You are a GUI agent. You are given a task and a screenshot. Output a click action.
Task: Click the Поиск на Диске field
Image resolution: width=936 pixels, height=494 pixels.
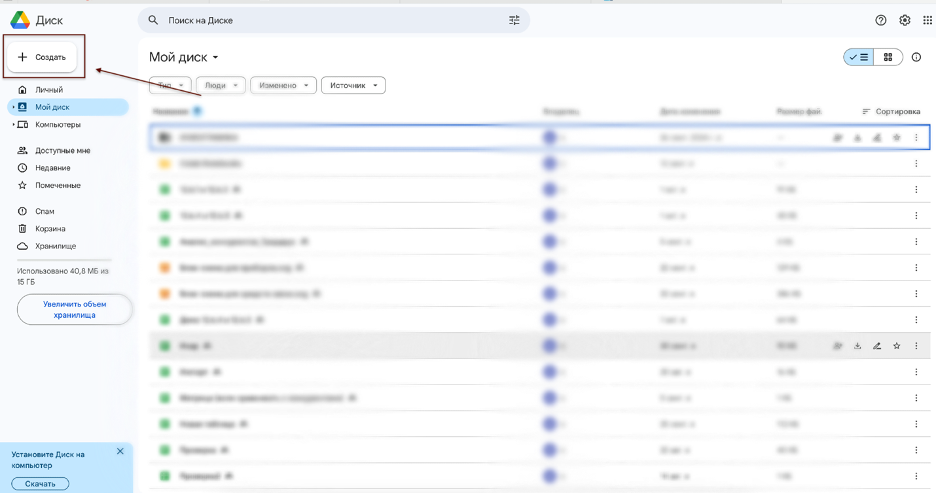(x=333, y=20)
